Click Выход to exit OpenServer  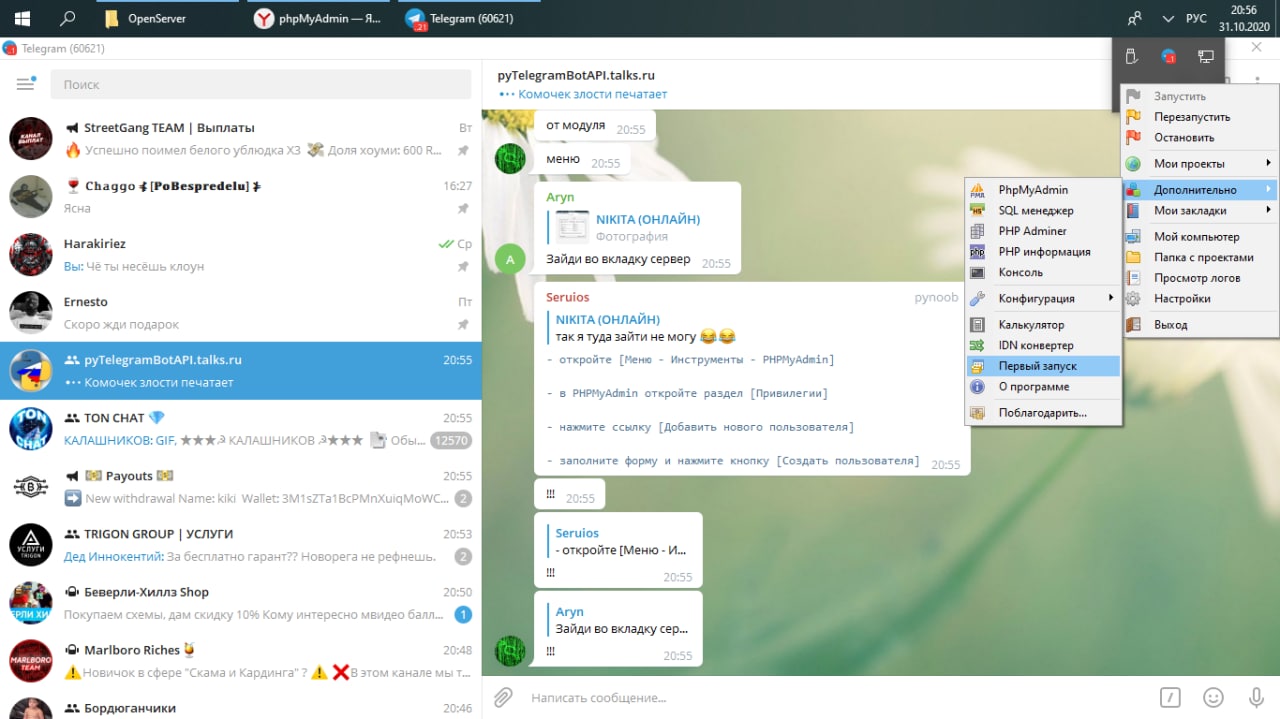tap(1199, 325)
